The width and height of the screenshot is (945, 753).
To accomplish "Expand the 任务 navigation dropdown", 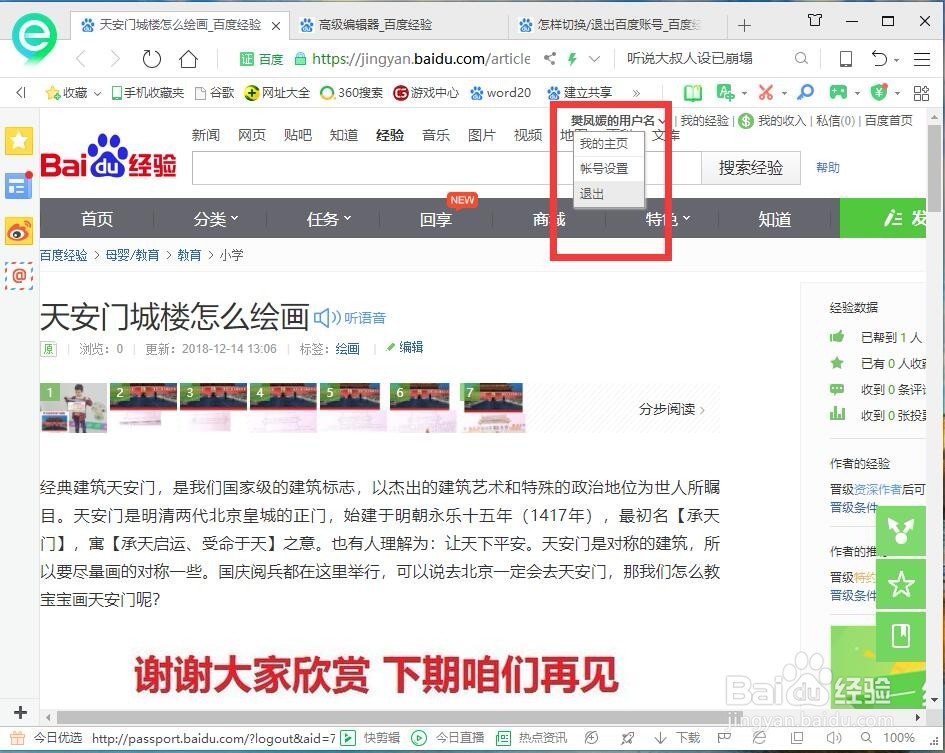I will click(x=328, y=219).
